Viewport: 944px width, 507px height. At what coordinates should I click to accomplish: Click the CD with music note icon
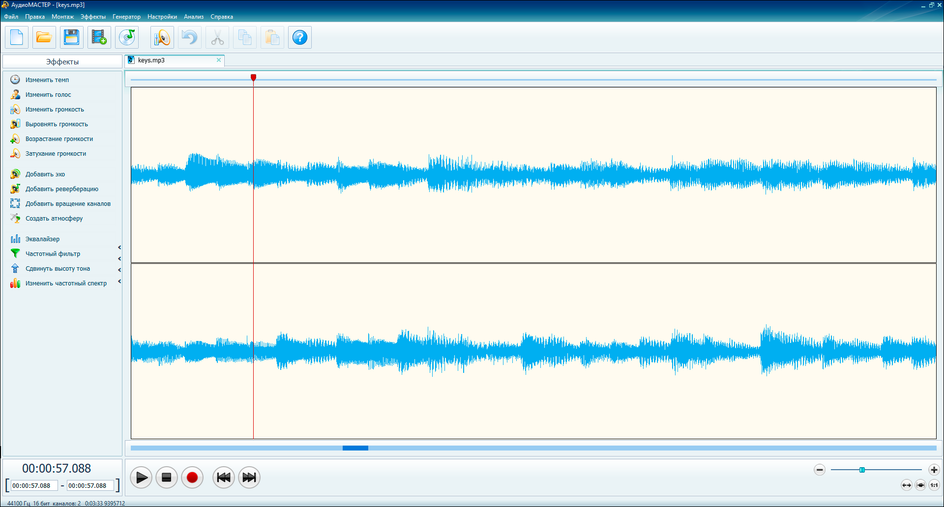click(127, 38)
